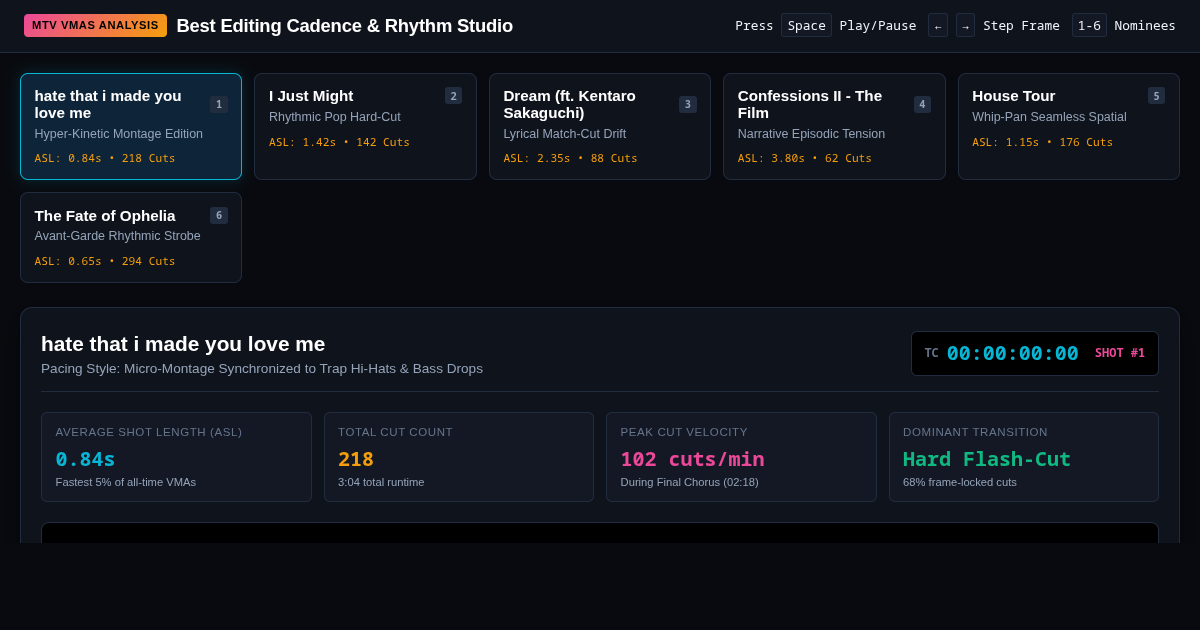Image resolution: width=1200 pixels, height=630 pixels.
Task: Click the right arrow step-frame key
Action: (965, 25)
